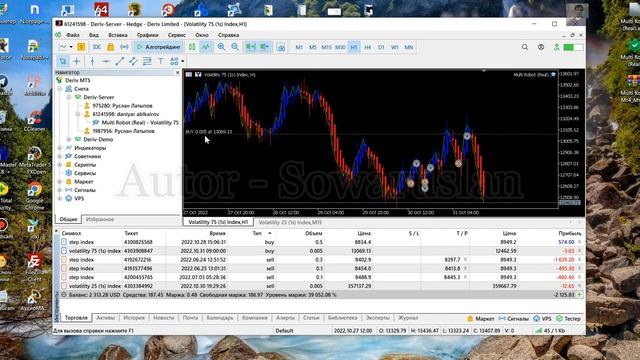Expand the Индикаторы tree node
The width and height of the screenshot is (640, 360).
coord(60,148)
